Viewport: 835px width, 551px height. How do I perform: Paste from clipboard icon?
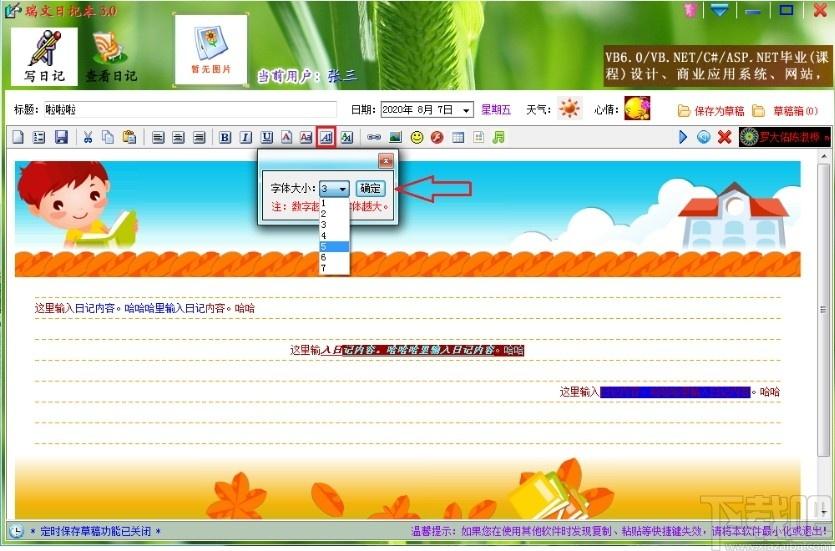point(129,137)
